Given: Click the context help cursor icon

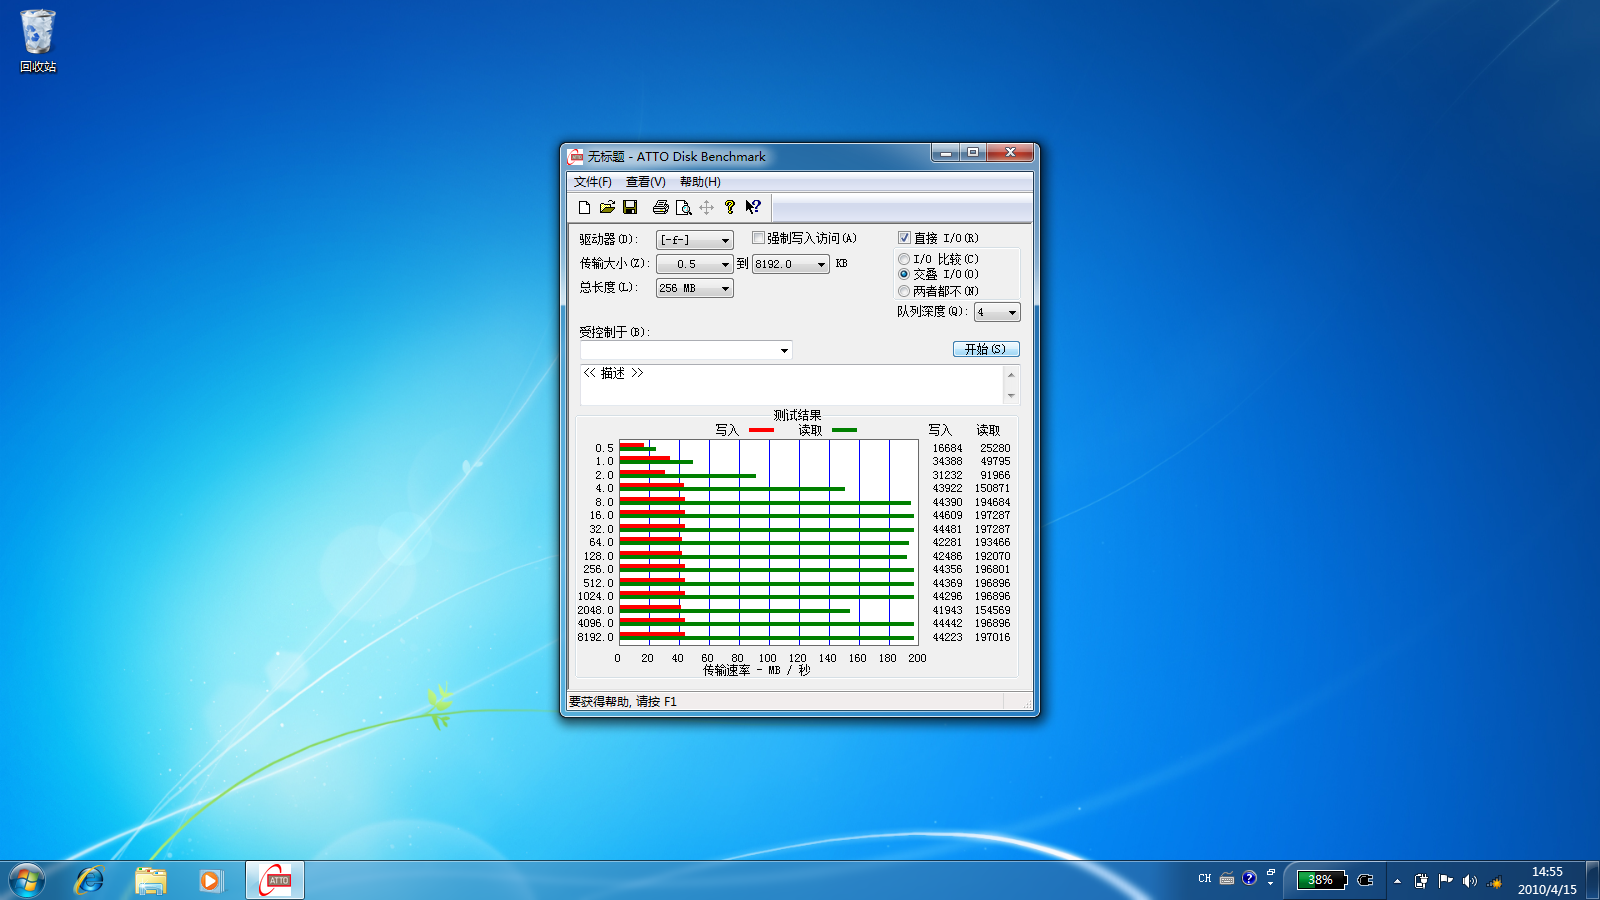Looking at the screenshot, I should [x=753, y=207].
